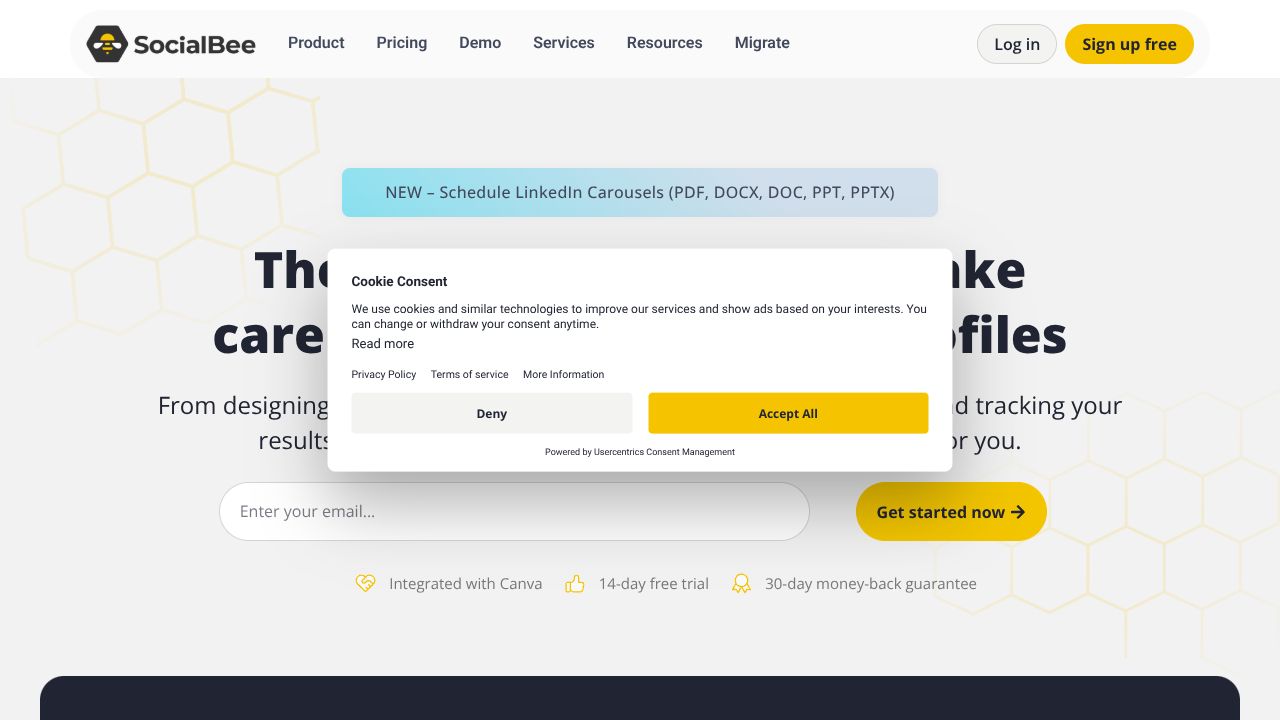Click Read more in the cookie notice
The image size is (1280, 720).
click(382, 344)
